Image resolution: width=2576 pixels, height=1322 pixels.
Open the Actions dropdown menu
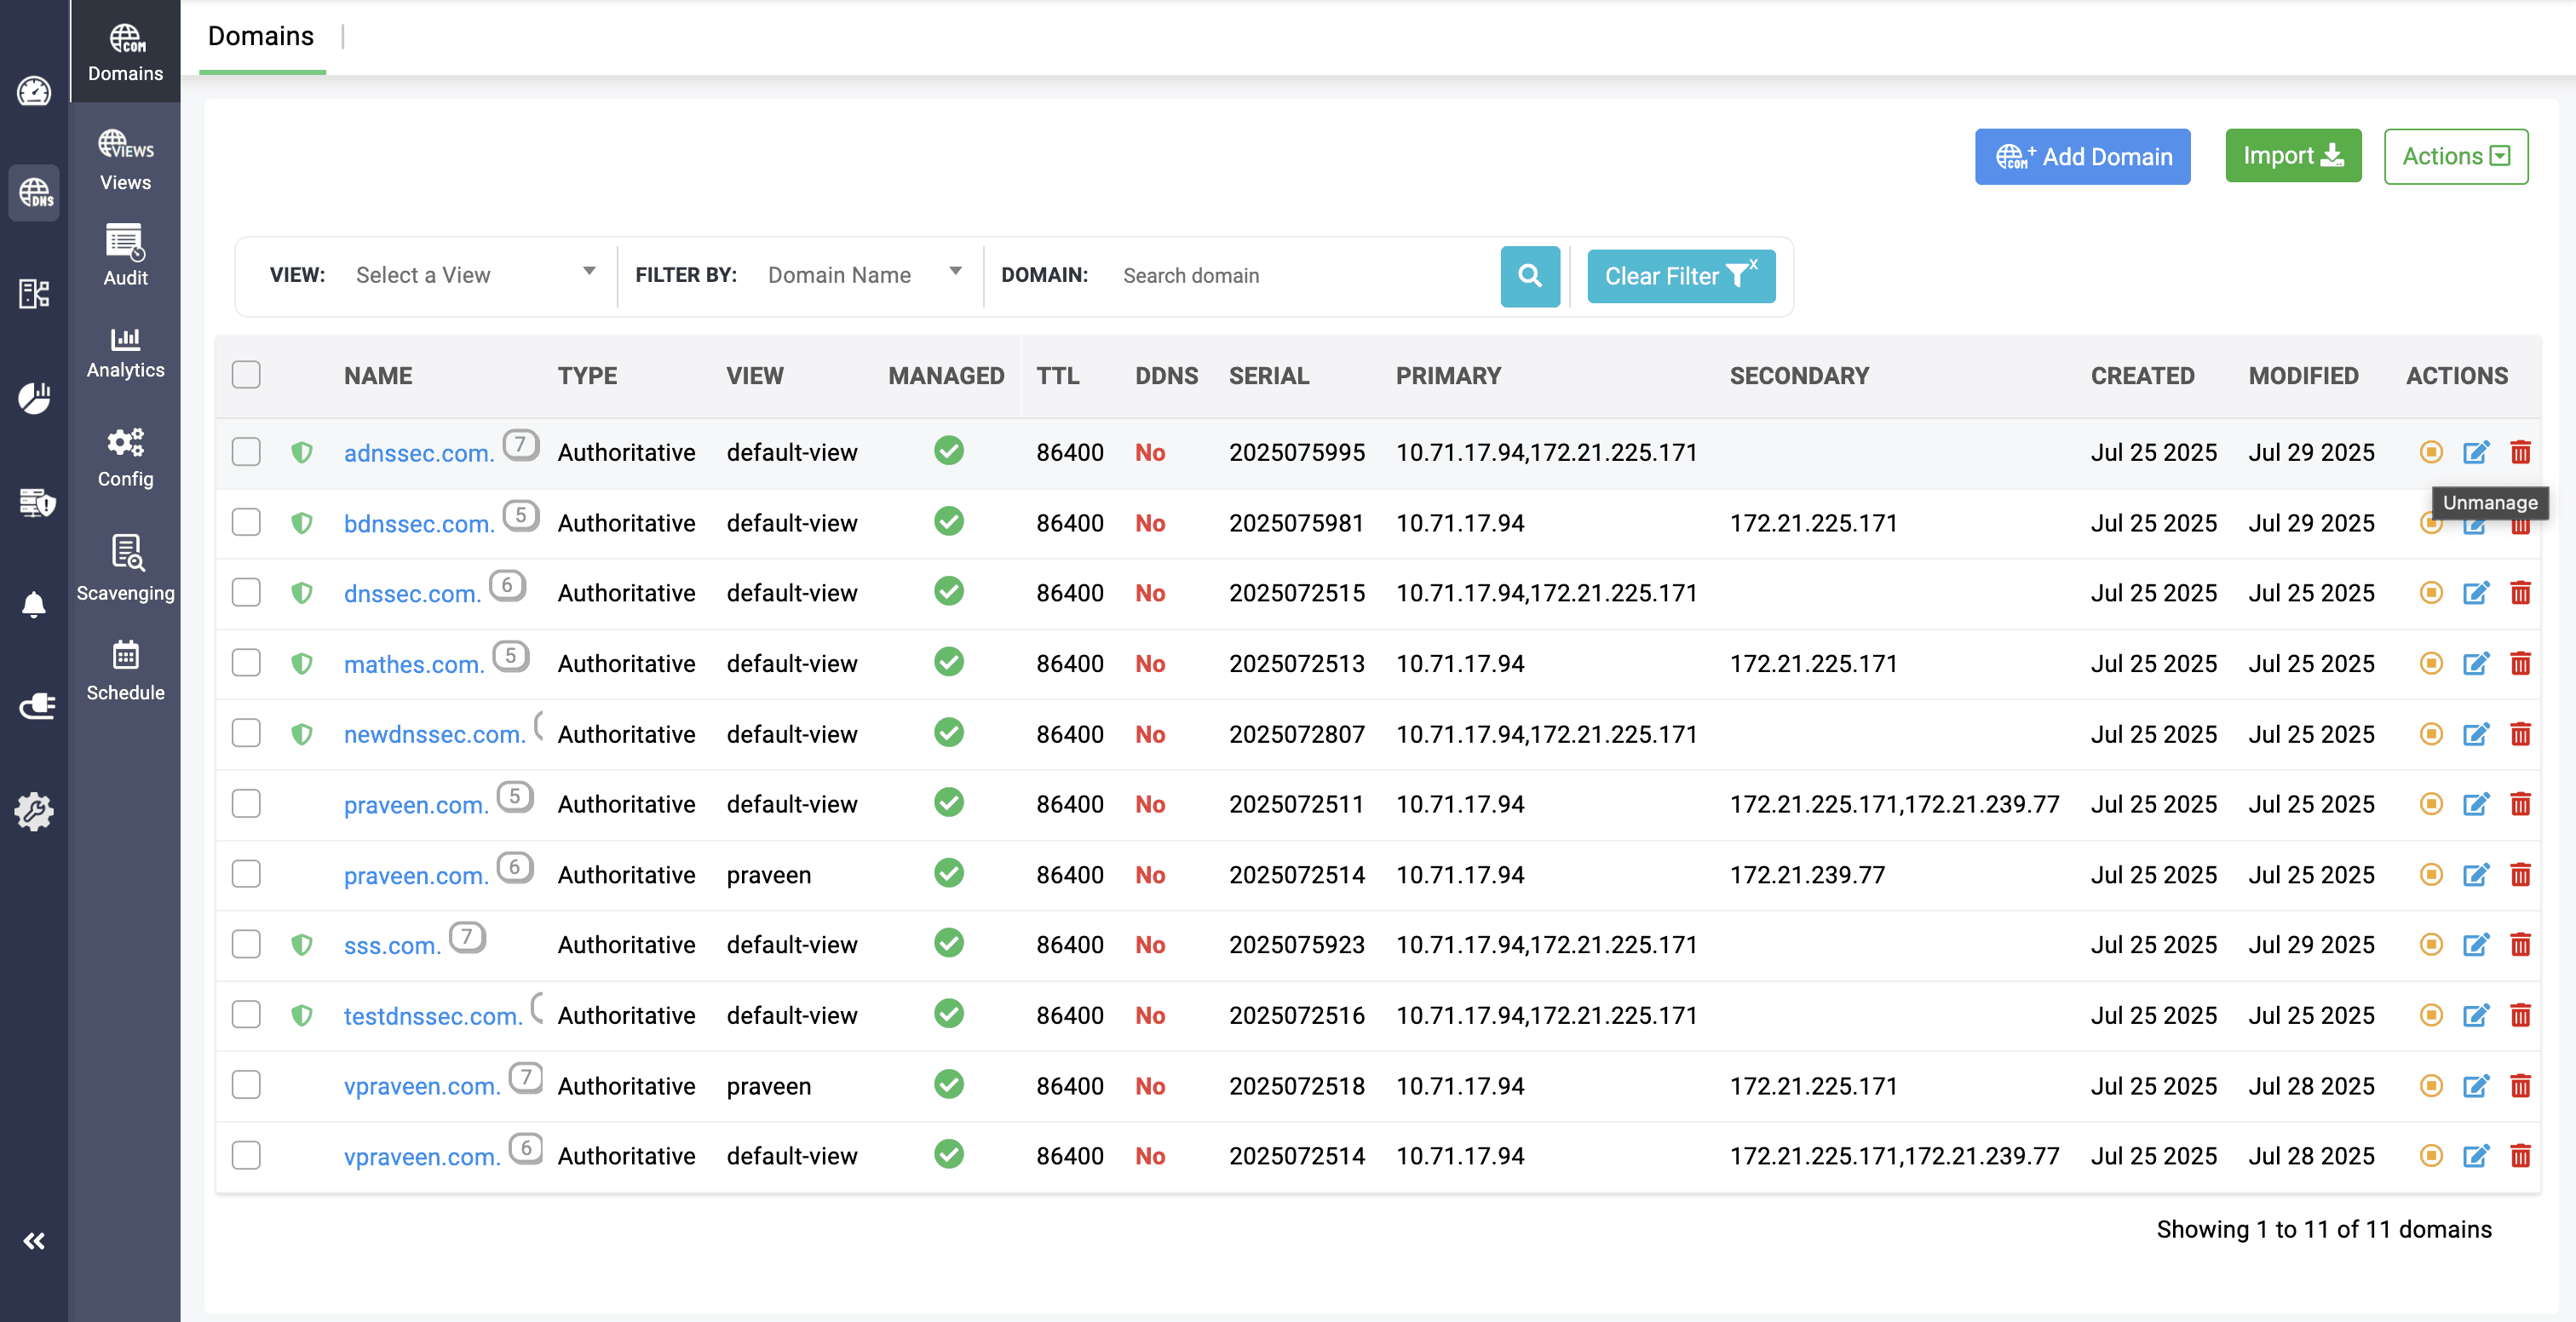point(2455,156)
